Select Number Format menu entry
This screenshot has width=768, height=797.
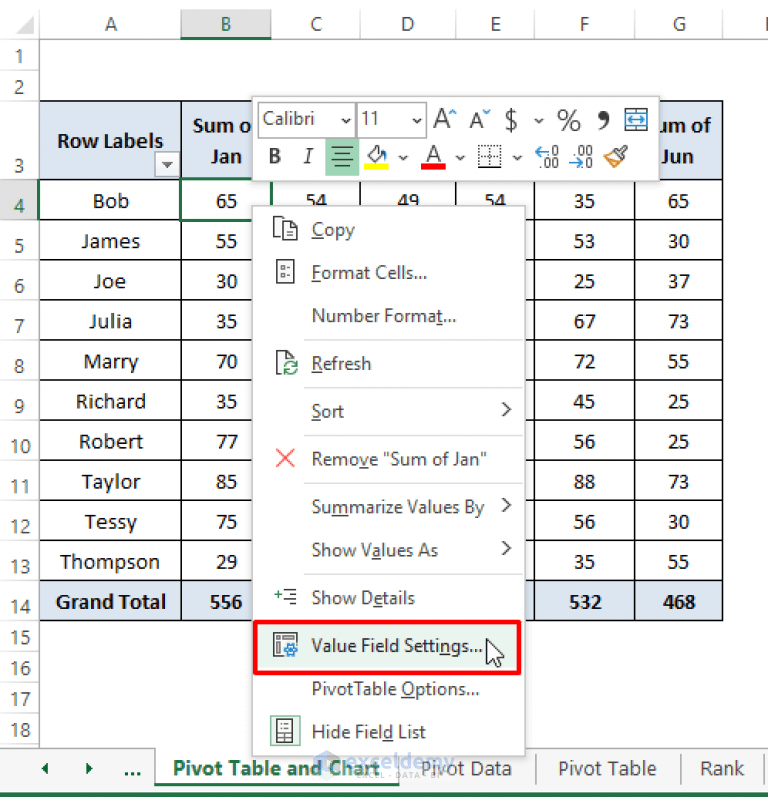(389, 316)
